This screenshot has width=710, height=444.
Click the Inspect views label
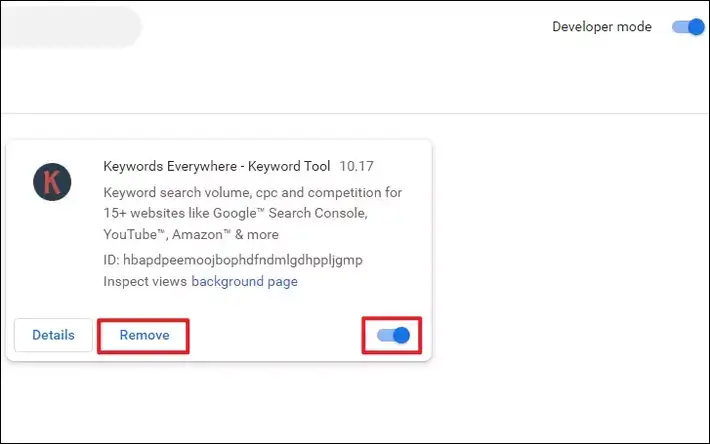(145, 282)
